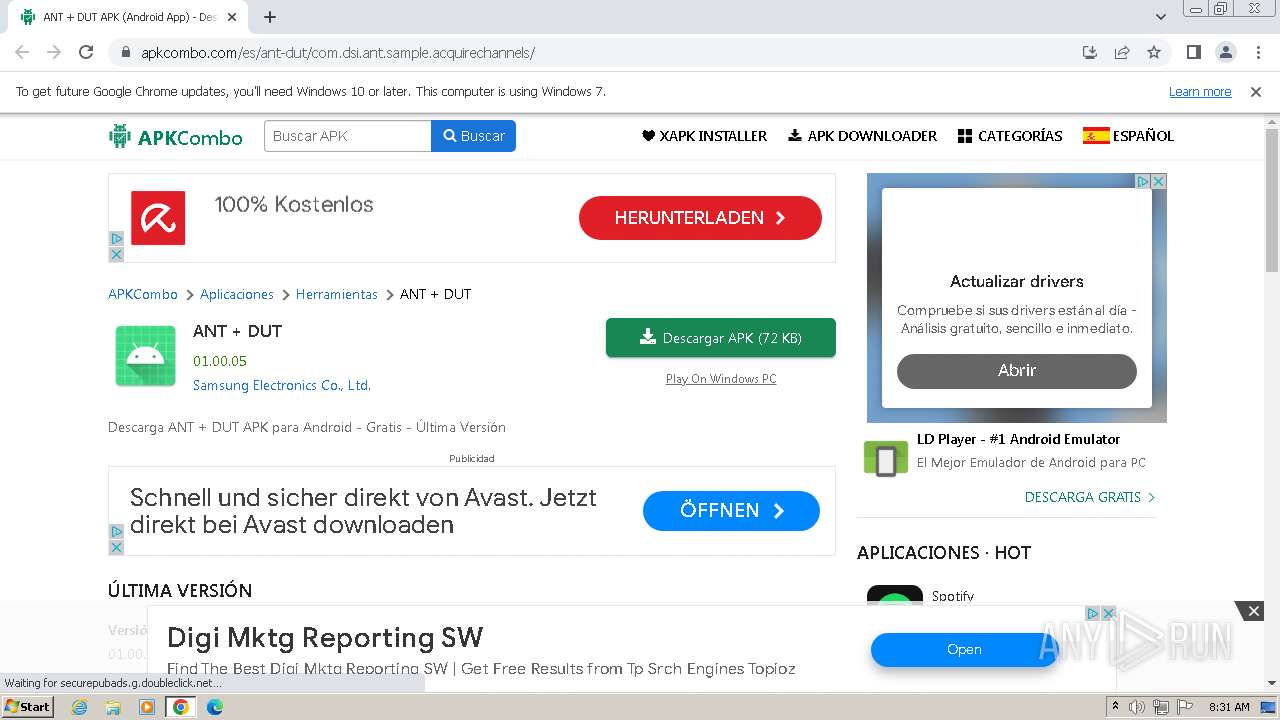Go to Herramientas breadcrumb link
1280x720 pixels.
[337, 294]
